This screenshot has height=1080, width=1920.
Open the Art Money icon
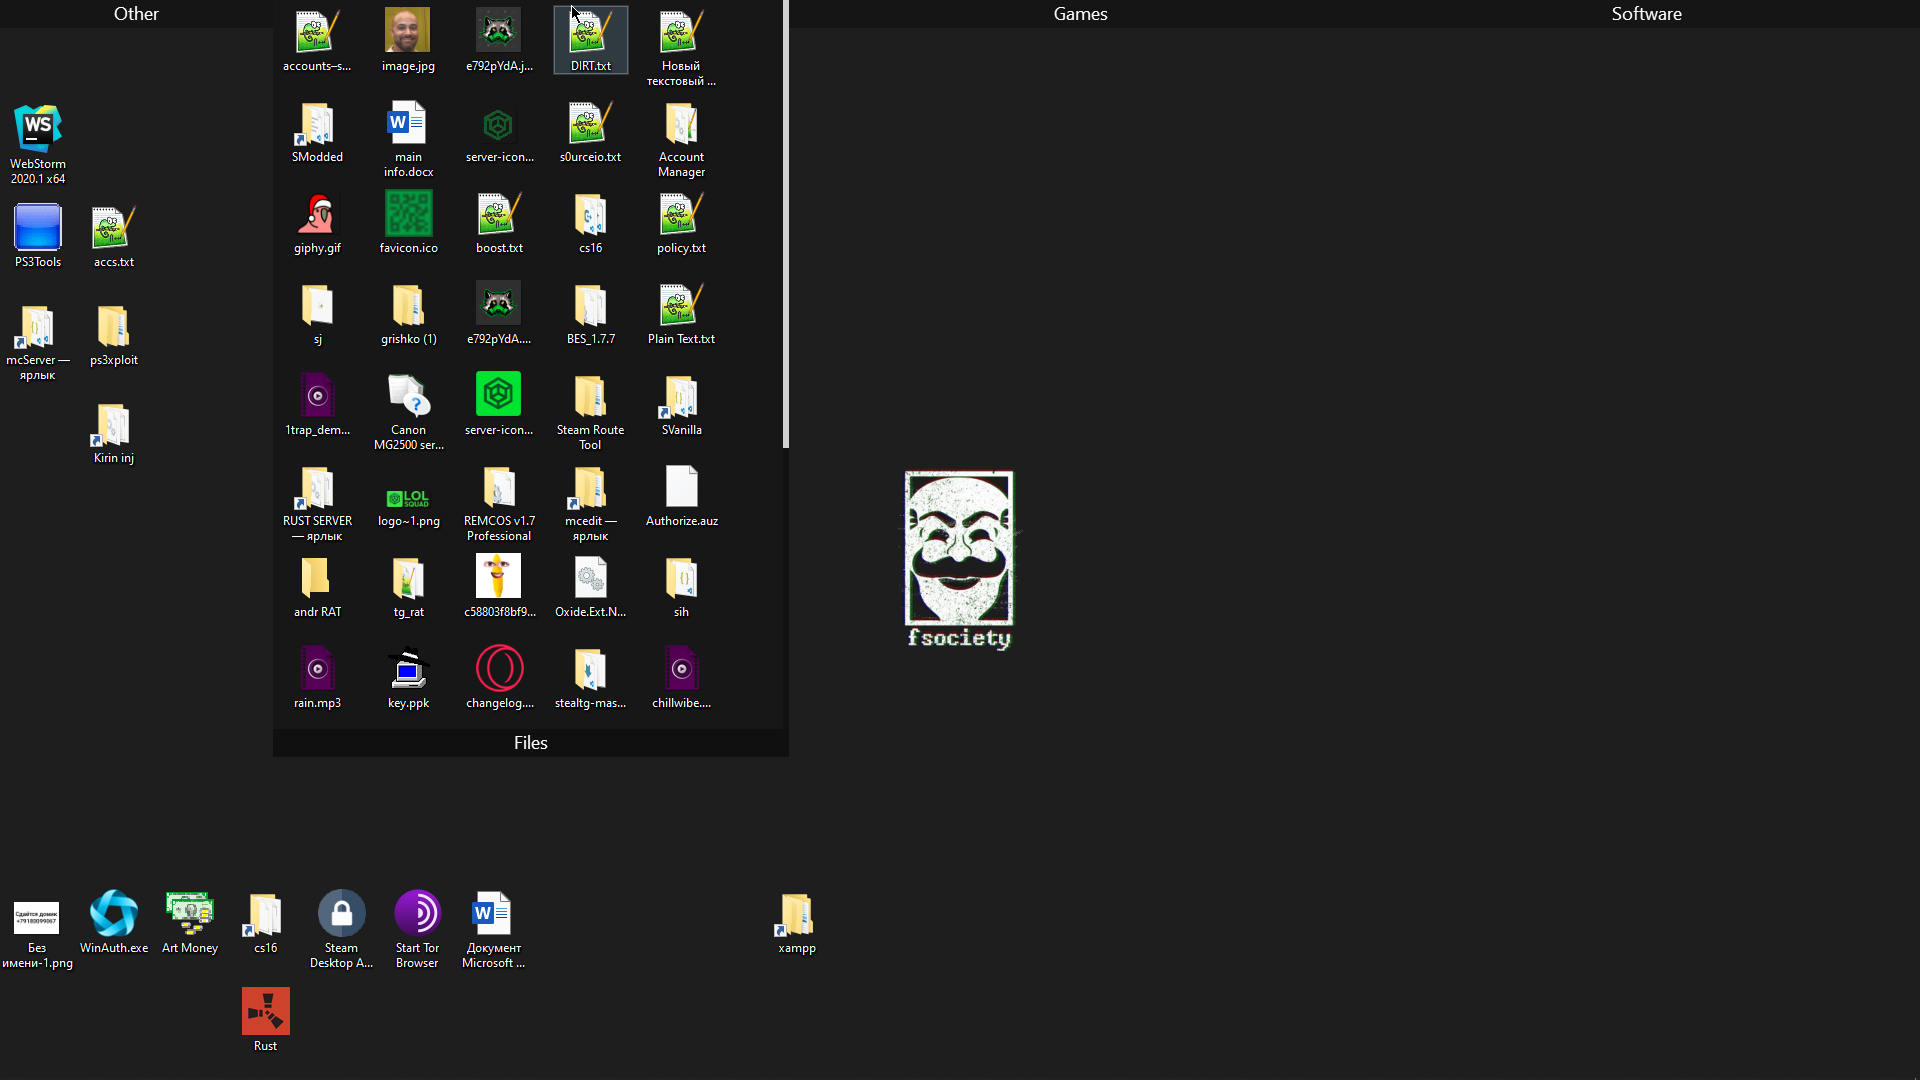tap(190, 915)
